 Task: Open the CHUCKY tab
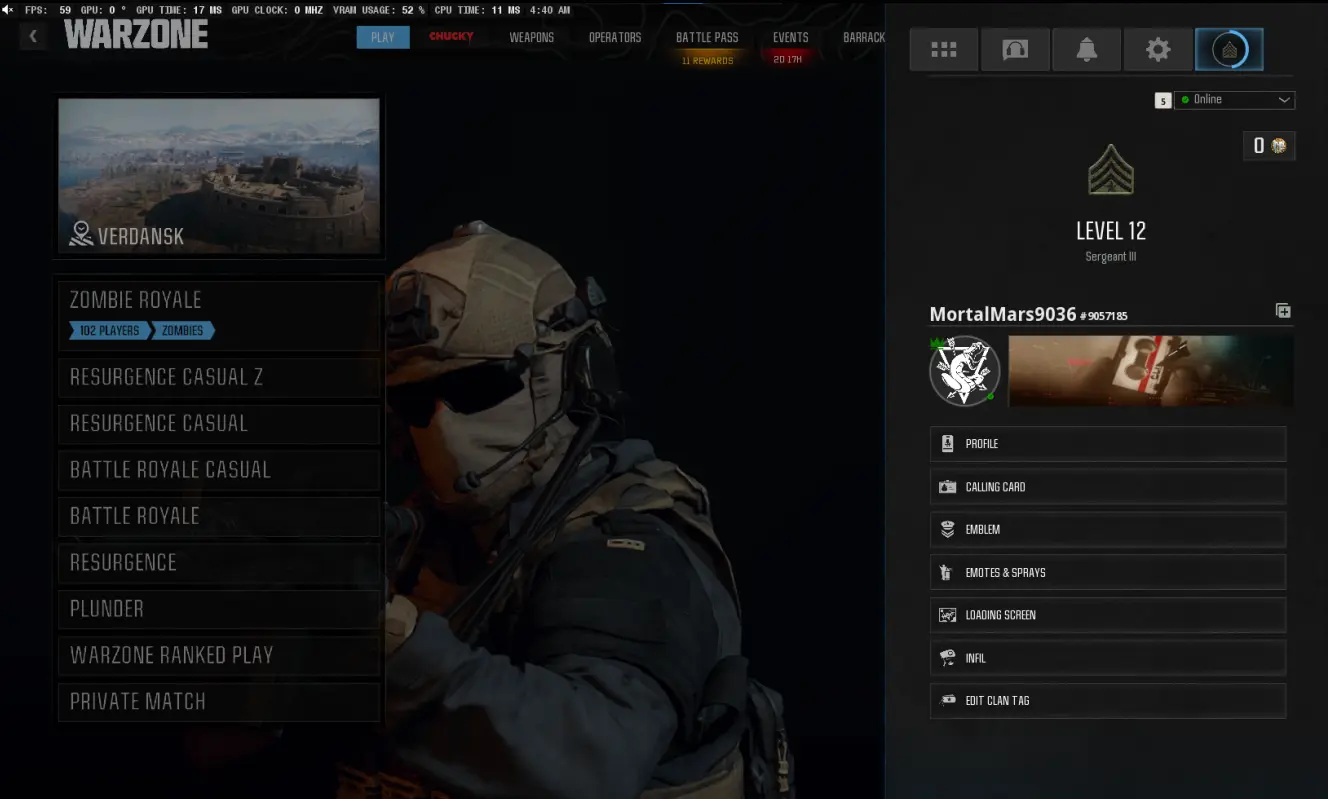point(451,37)
